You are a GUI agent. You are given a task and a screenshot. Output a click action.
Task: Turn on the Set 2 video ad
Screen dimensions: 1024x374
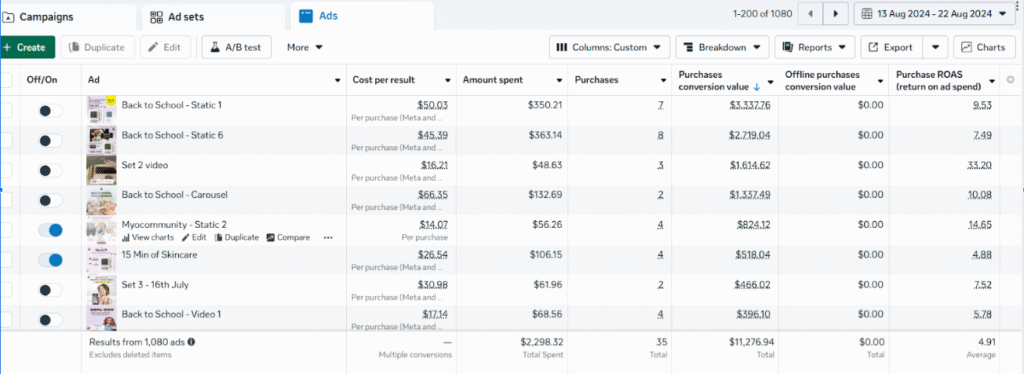tap(50, 170)
